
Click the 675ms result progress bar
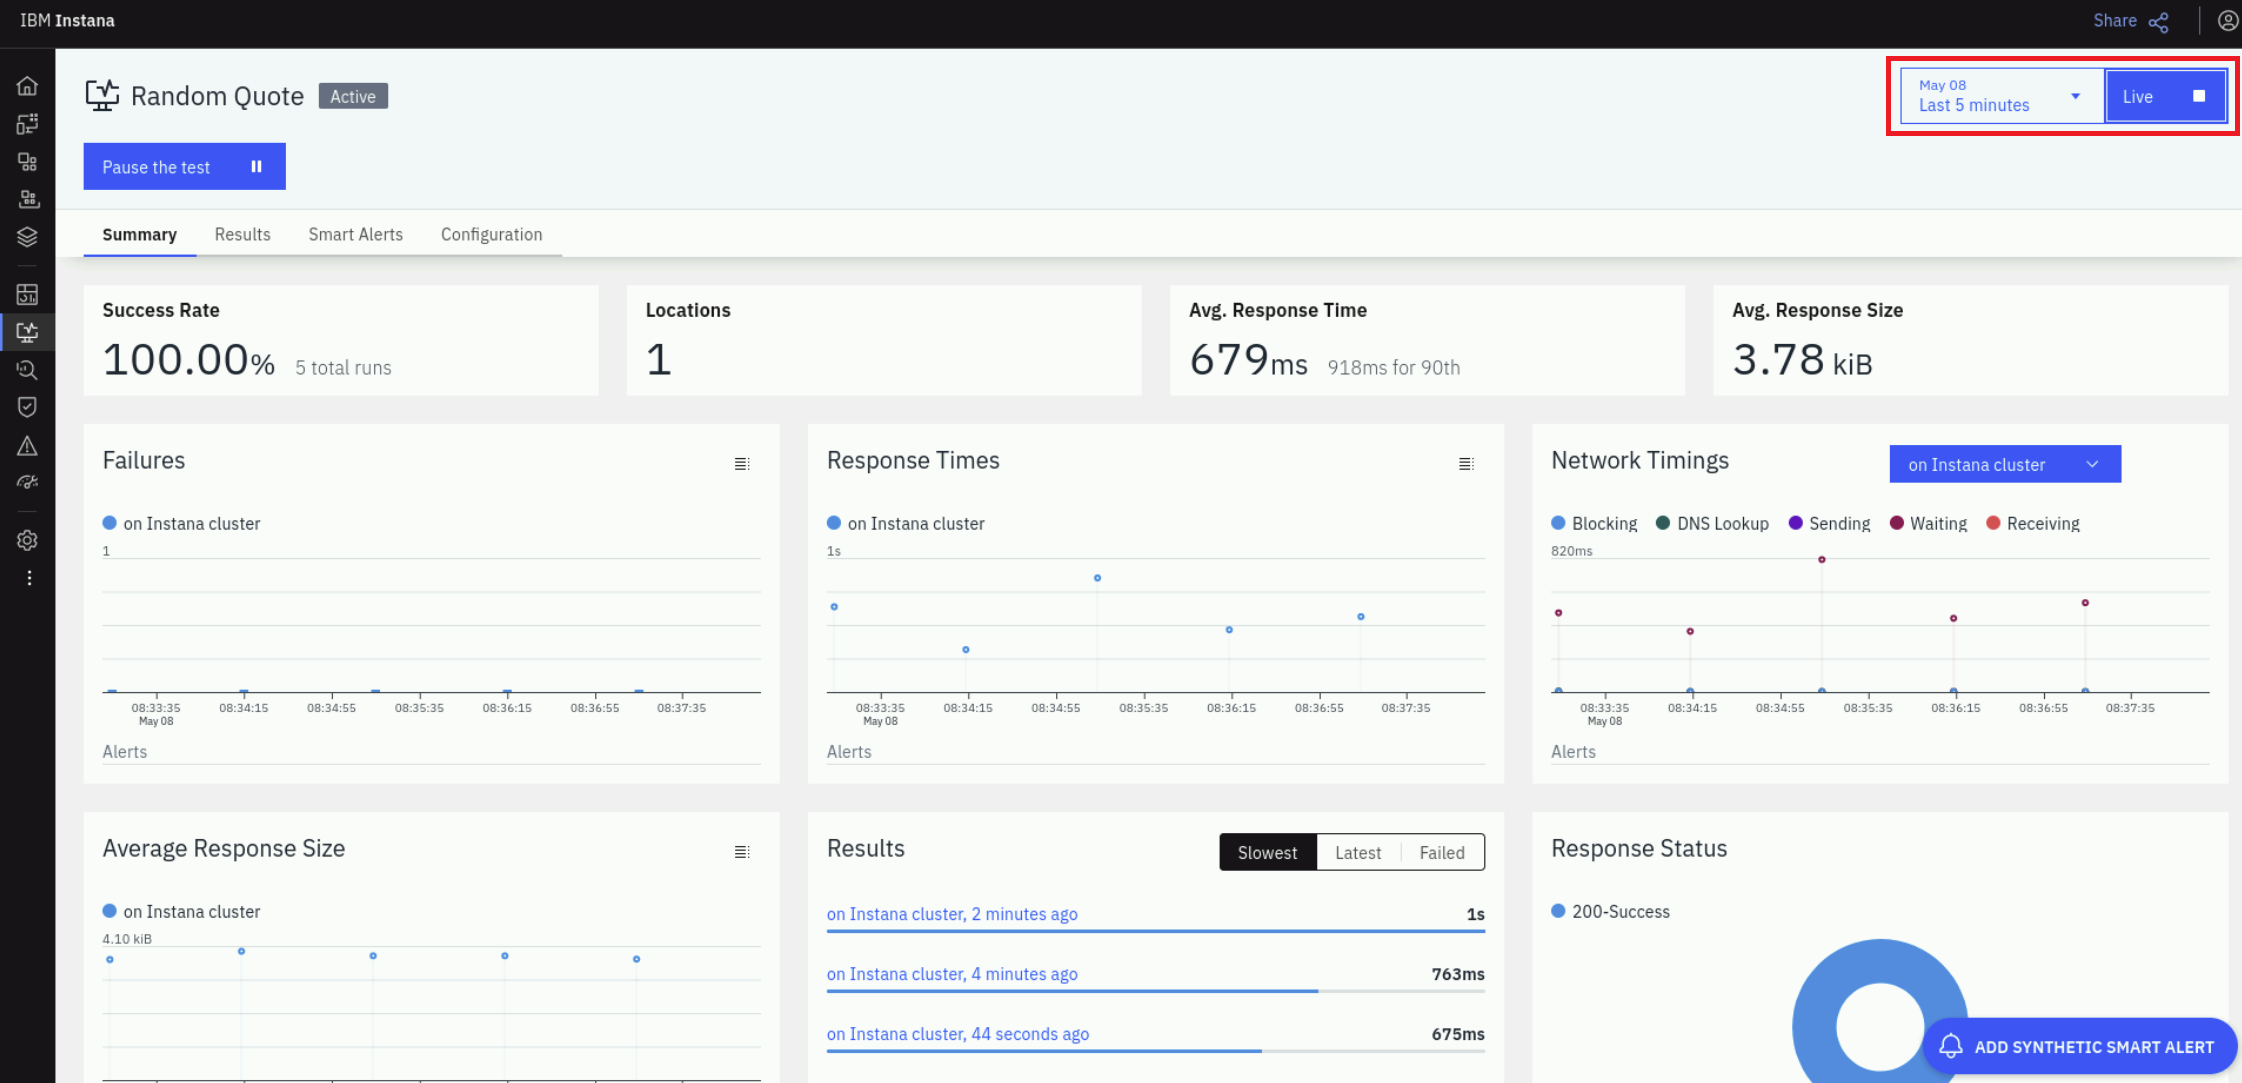[x=1155, y=1051]
